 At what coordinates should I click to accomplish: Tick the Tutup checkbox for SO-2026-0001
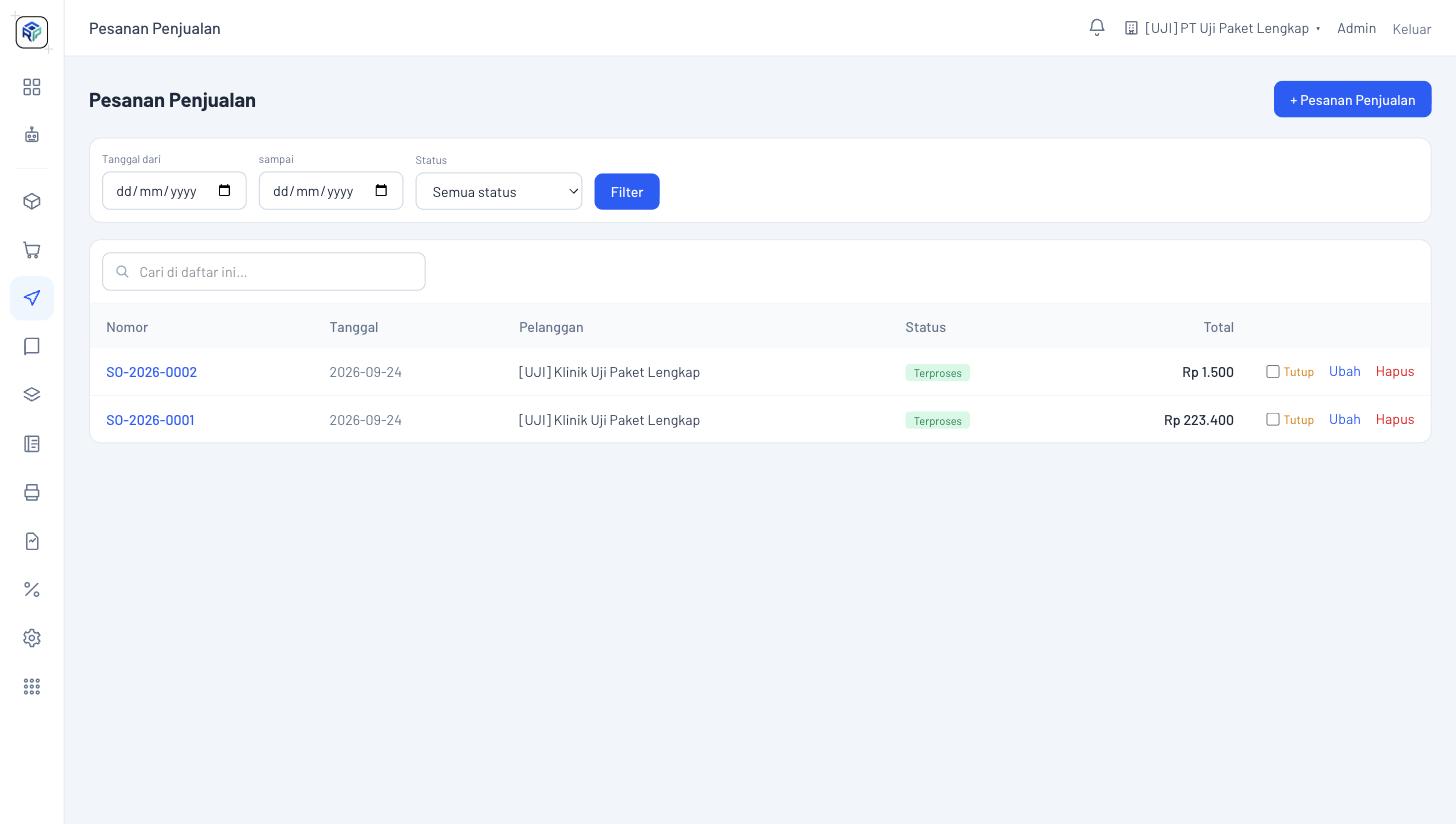(1273, 419)
